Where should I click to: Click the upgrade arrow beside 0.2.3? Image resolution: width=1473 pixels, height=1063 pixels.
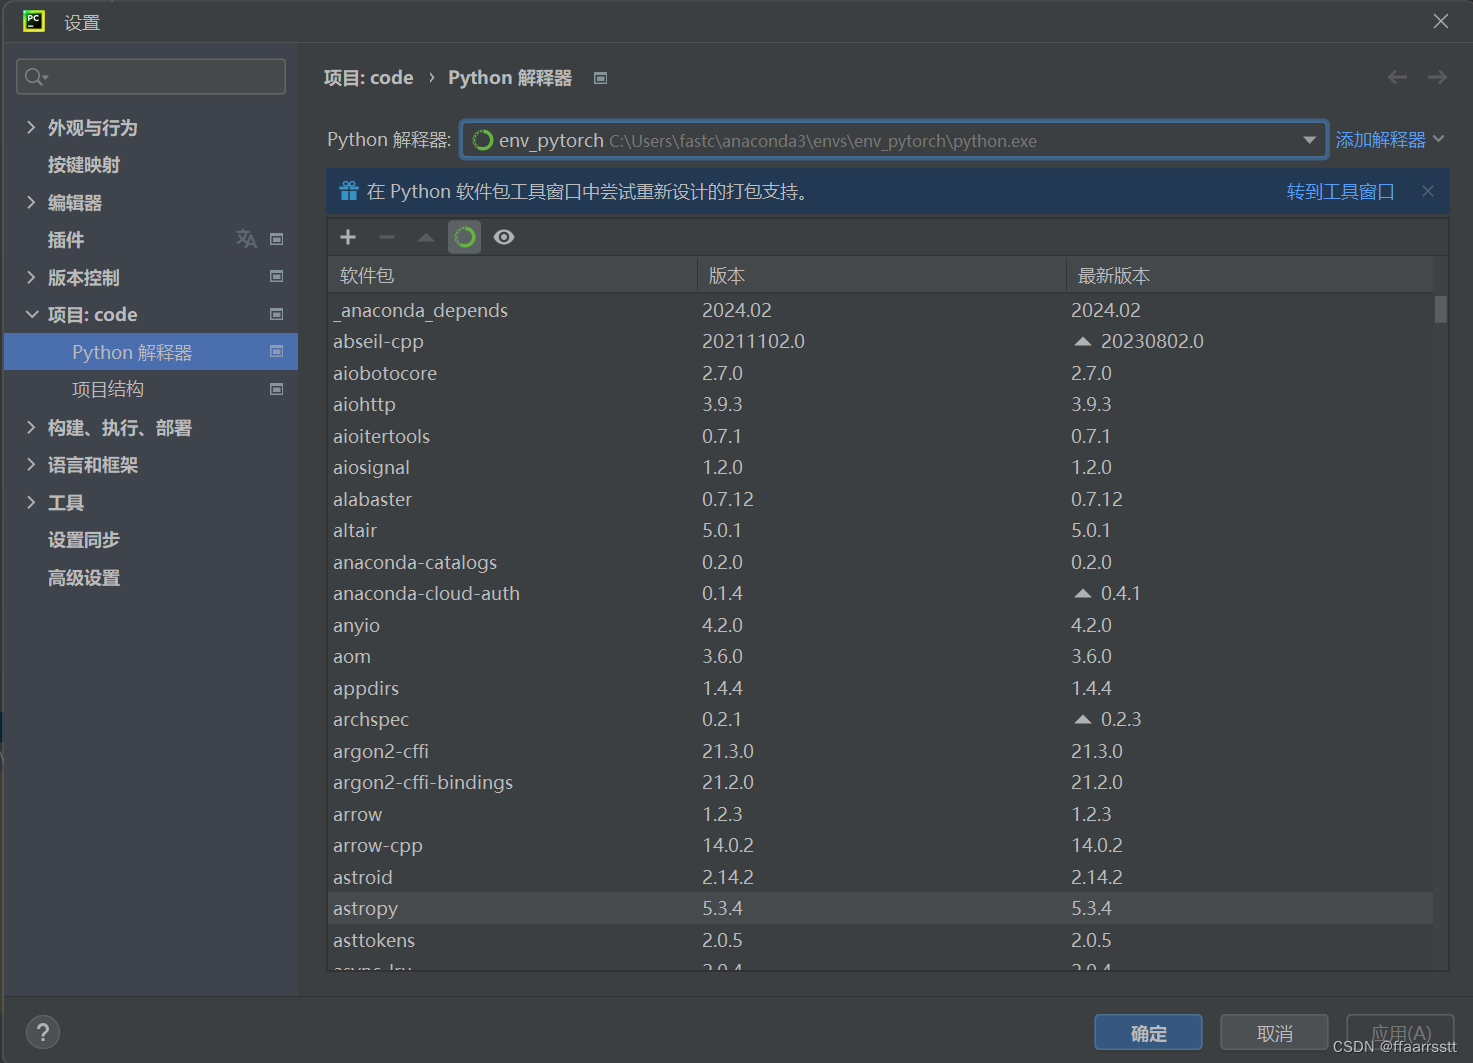[x=1082, y=720]
